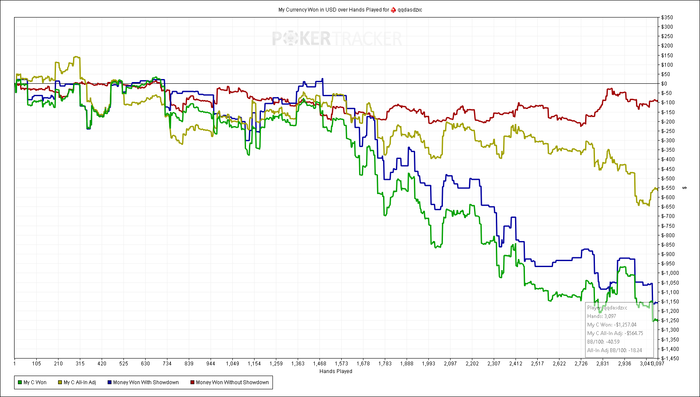Click tooltip line 'My C All-In Adj: -$564.75'
Viewport: 700px width, 397px height.
click(615, 333)
